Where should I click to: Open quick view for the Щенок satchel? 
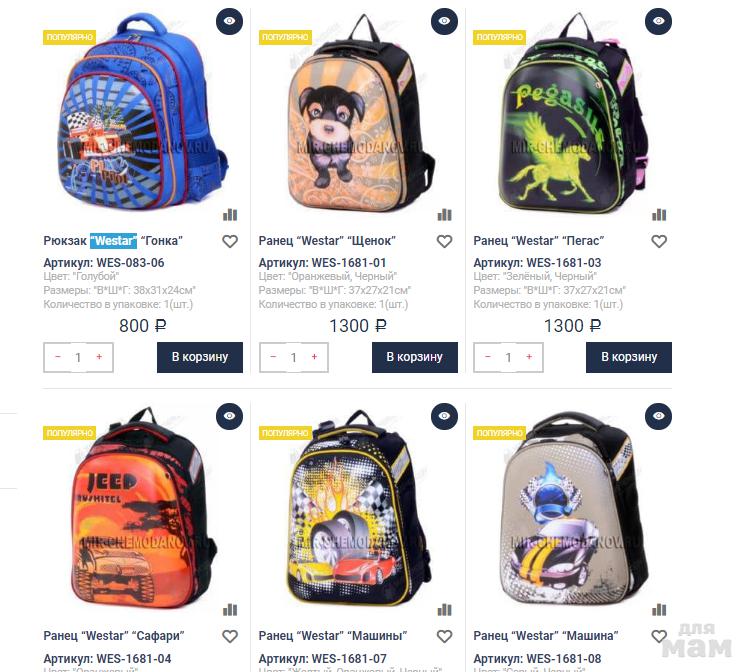444,21
